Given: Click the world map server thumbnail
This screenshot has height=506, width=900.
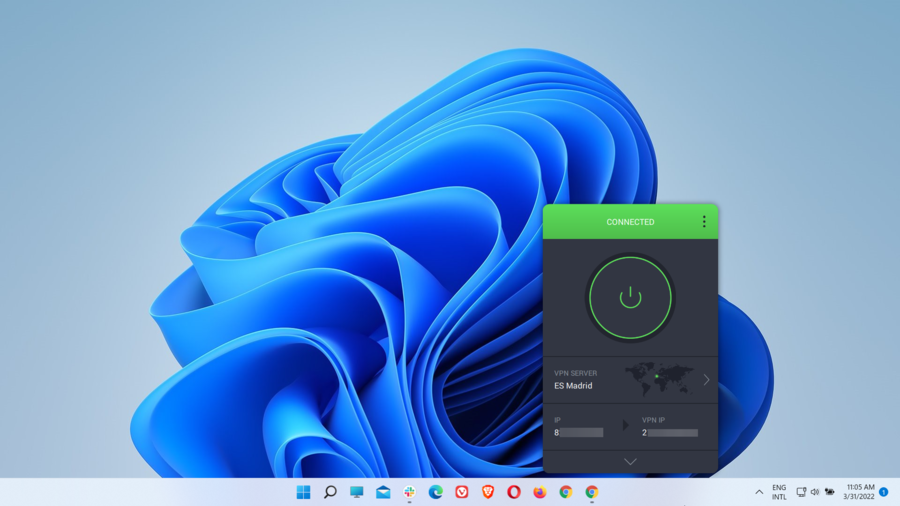Looking at the screenshot, I should coord(659,379).
